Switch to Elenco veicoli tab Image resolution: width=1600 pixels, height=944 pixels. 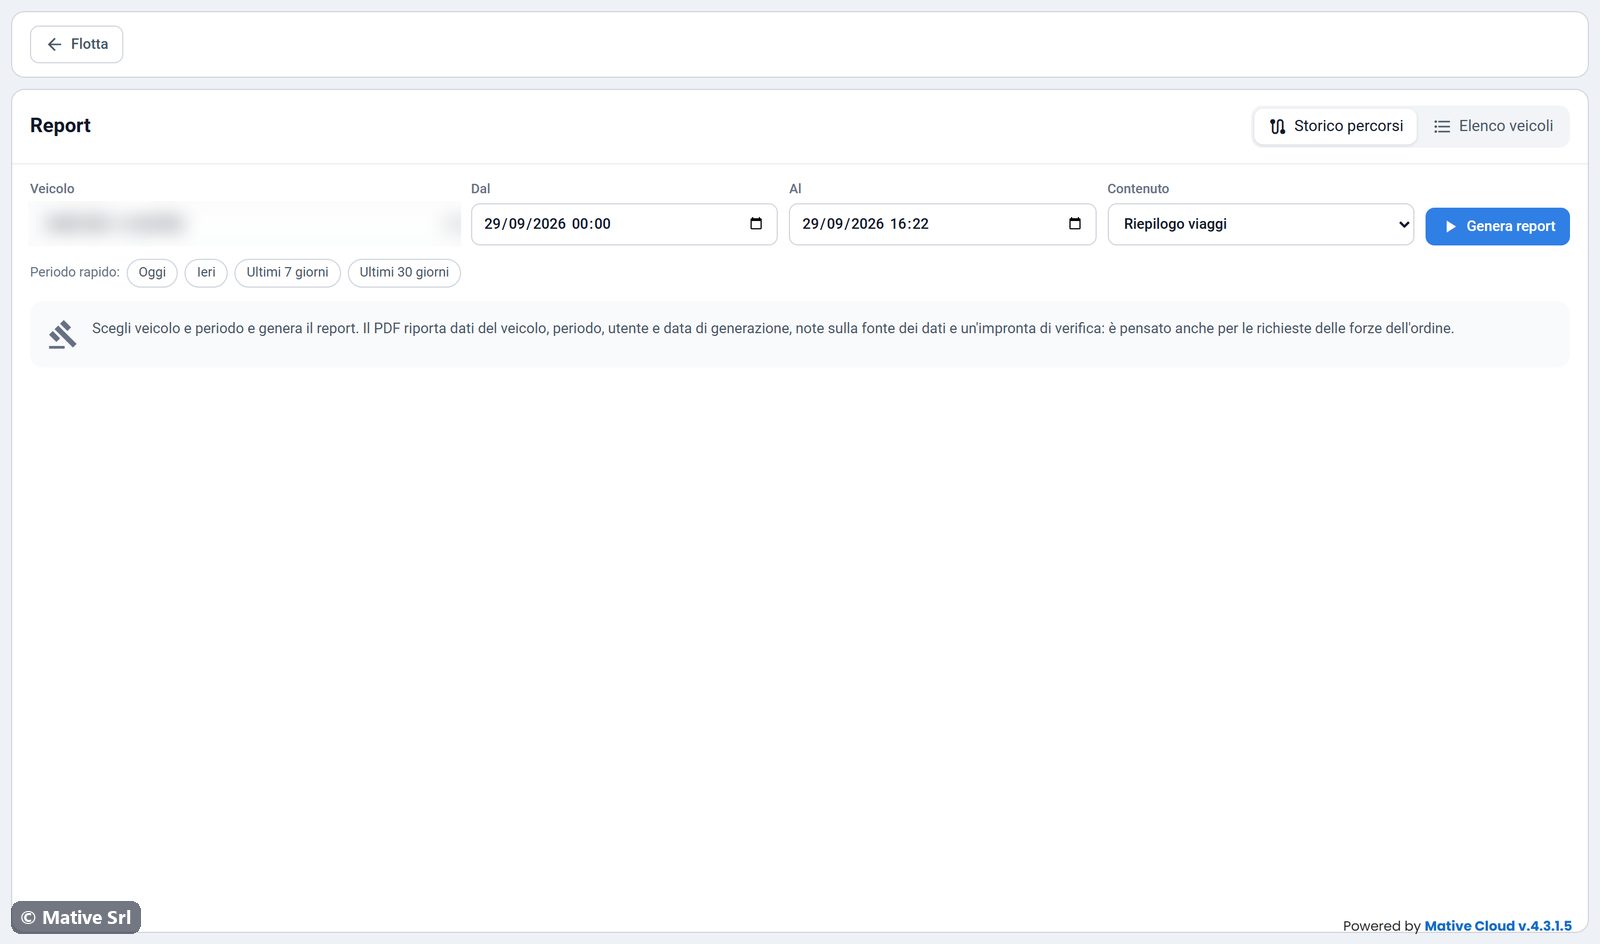[1493, 126]
